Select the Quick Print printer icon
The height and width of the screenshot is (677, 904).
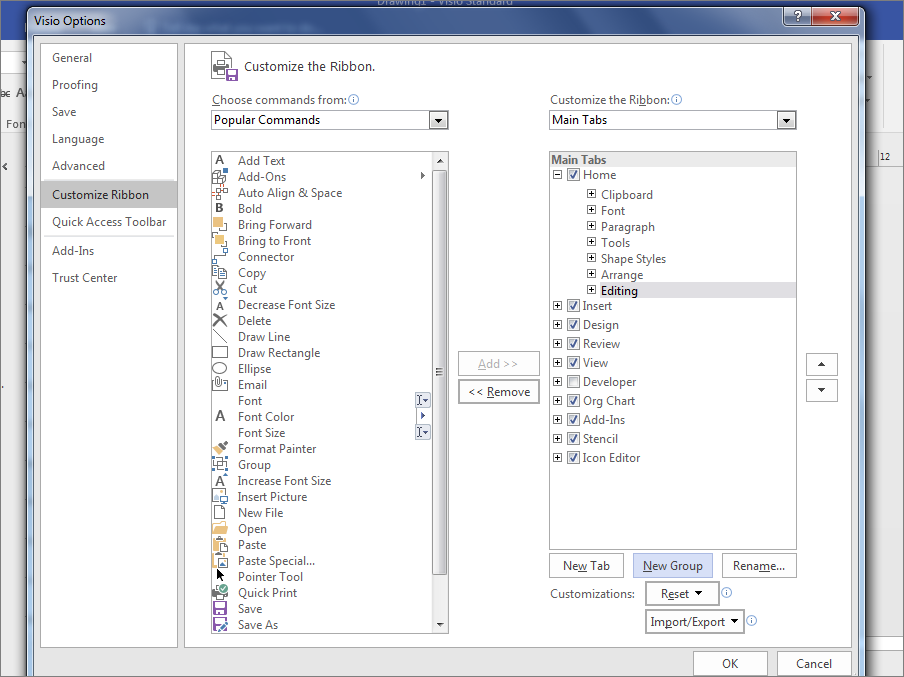(x=220, y=593)
